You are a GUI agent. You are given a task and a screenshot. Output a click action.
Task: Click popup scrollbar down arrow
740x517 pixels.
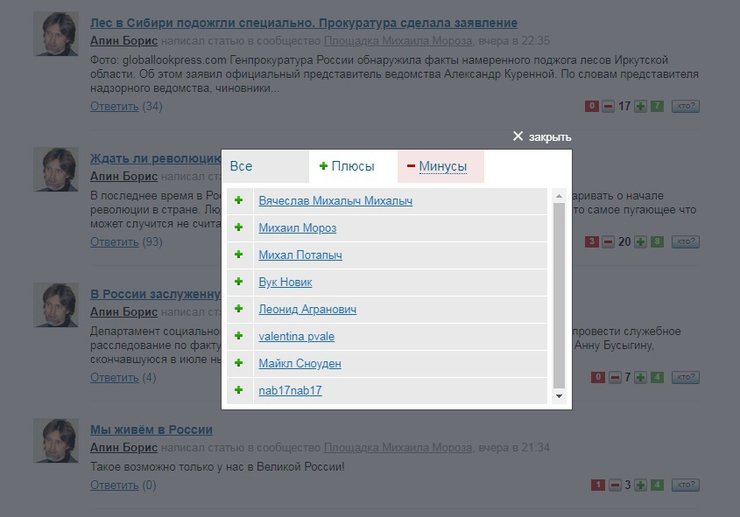pyautogui.click(x=559, y=396)
